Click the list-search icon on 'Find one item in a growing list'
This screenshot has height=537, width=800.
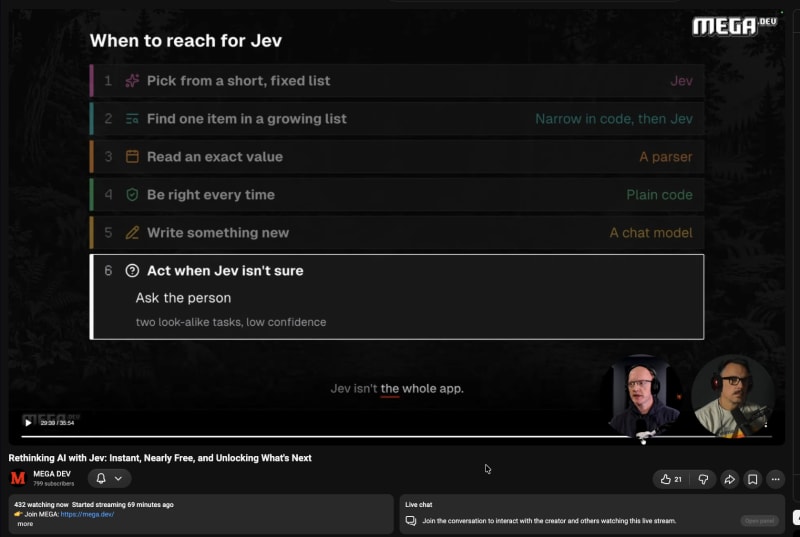(x=132, y=119)
